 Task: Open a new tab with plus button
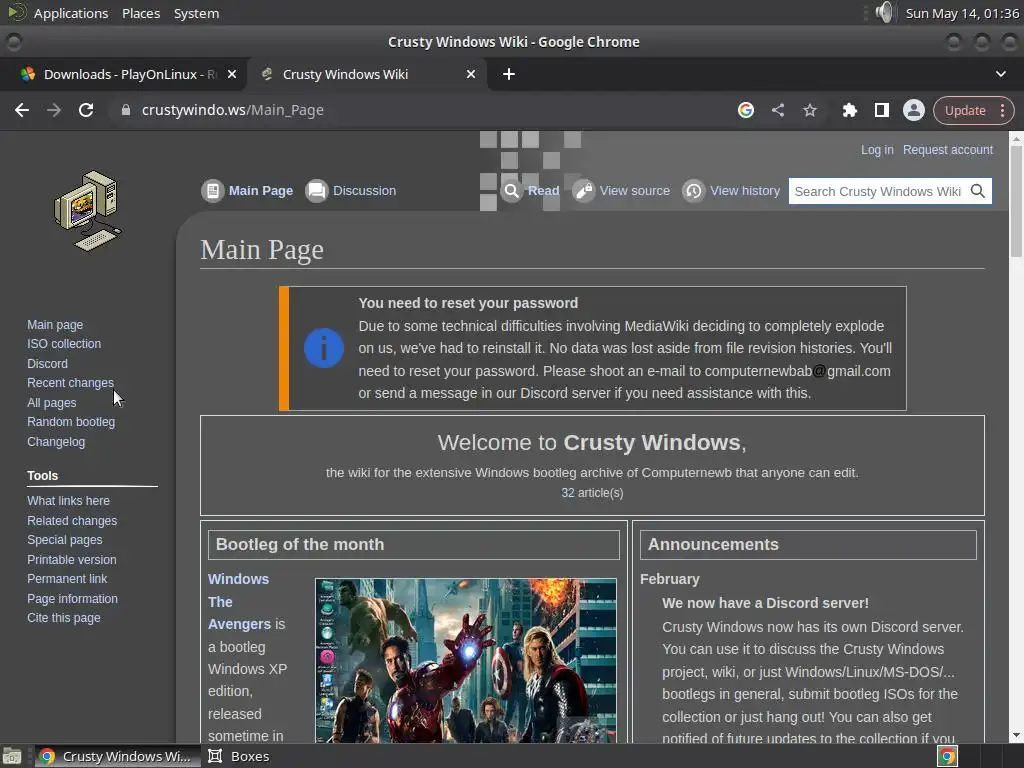(509, 74)
